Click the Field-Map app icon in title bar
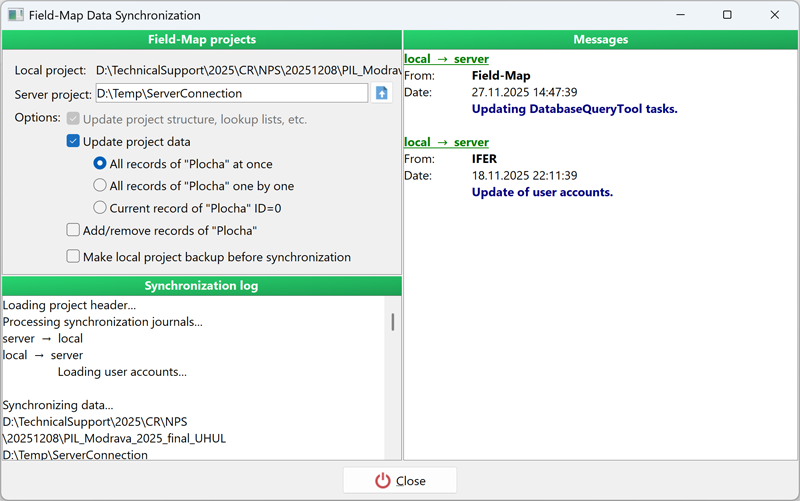800x501 pixels. (x=15, y=15)
